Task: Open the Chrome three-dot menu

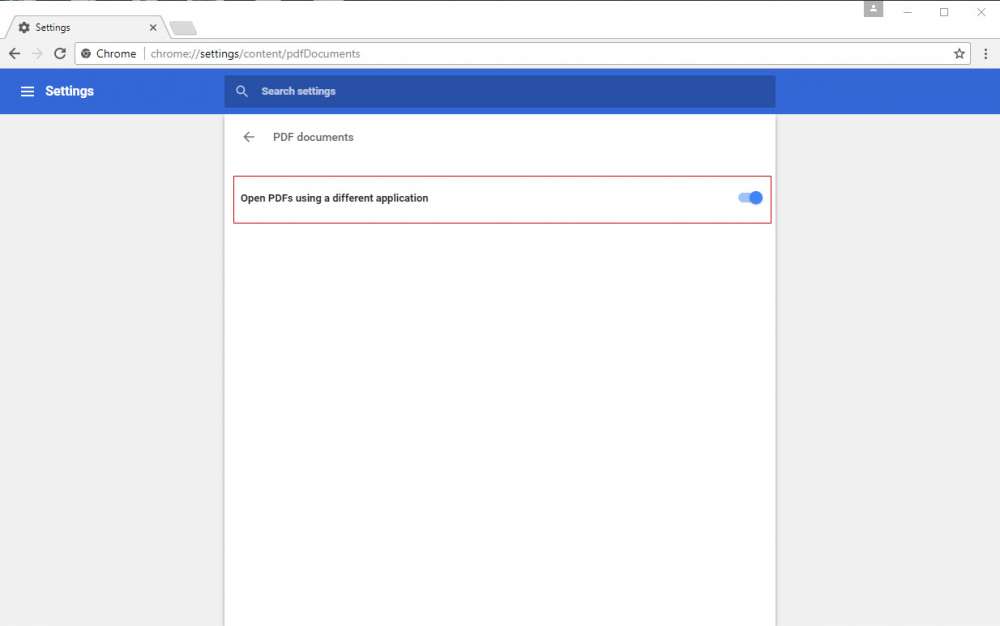Action: click(x=985, y=54)
